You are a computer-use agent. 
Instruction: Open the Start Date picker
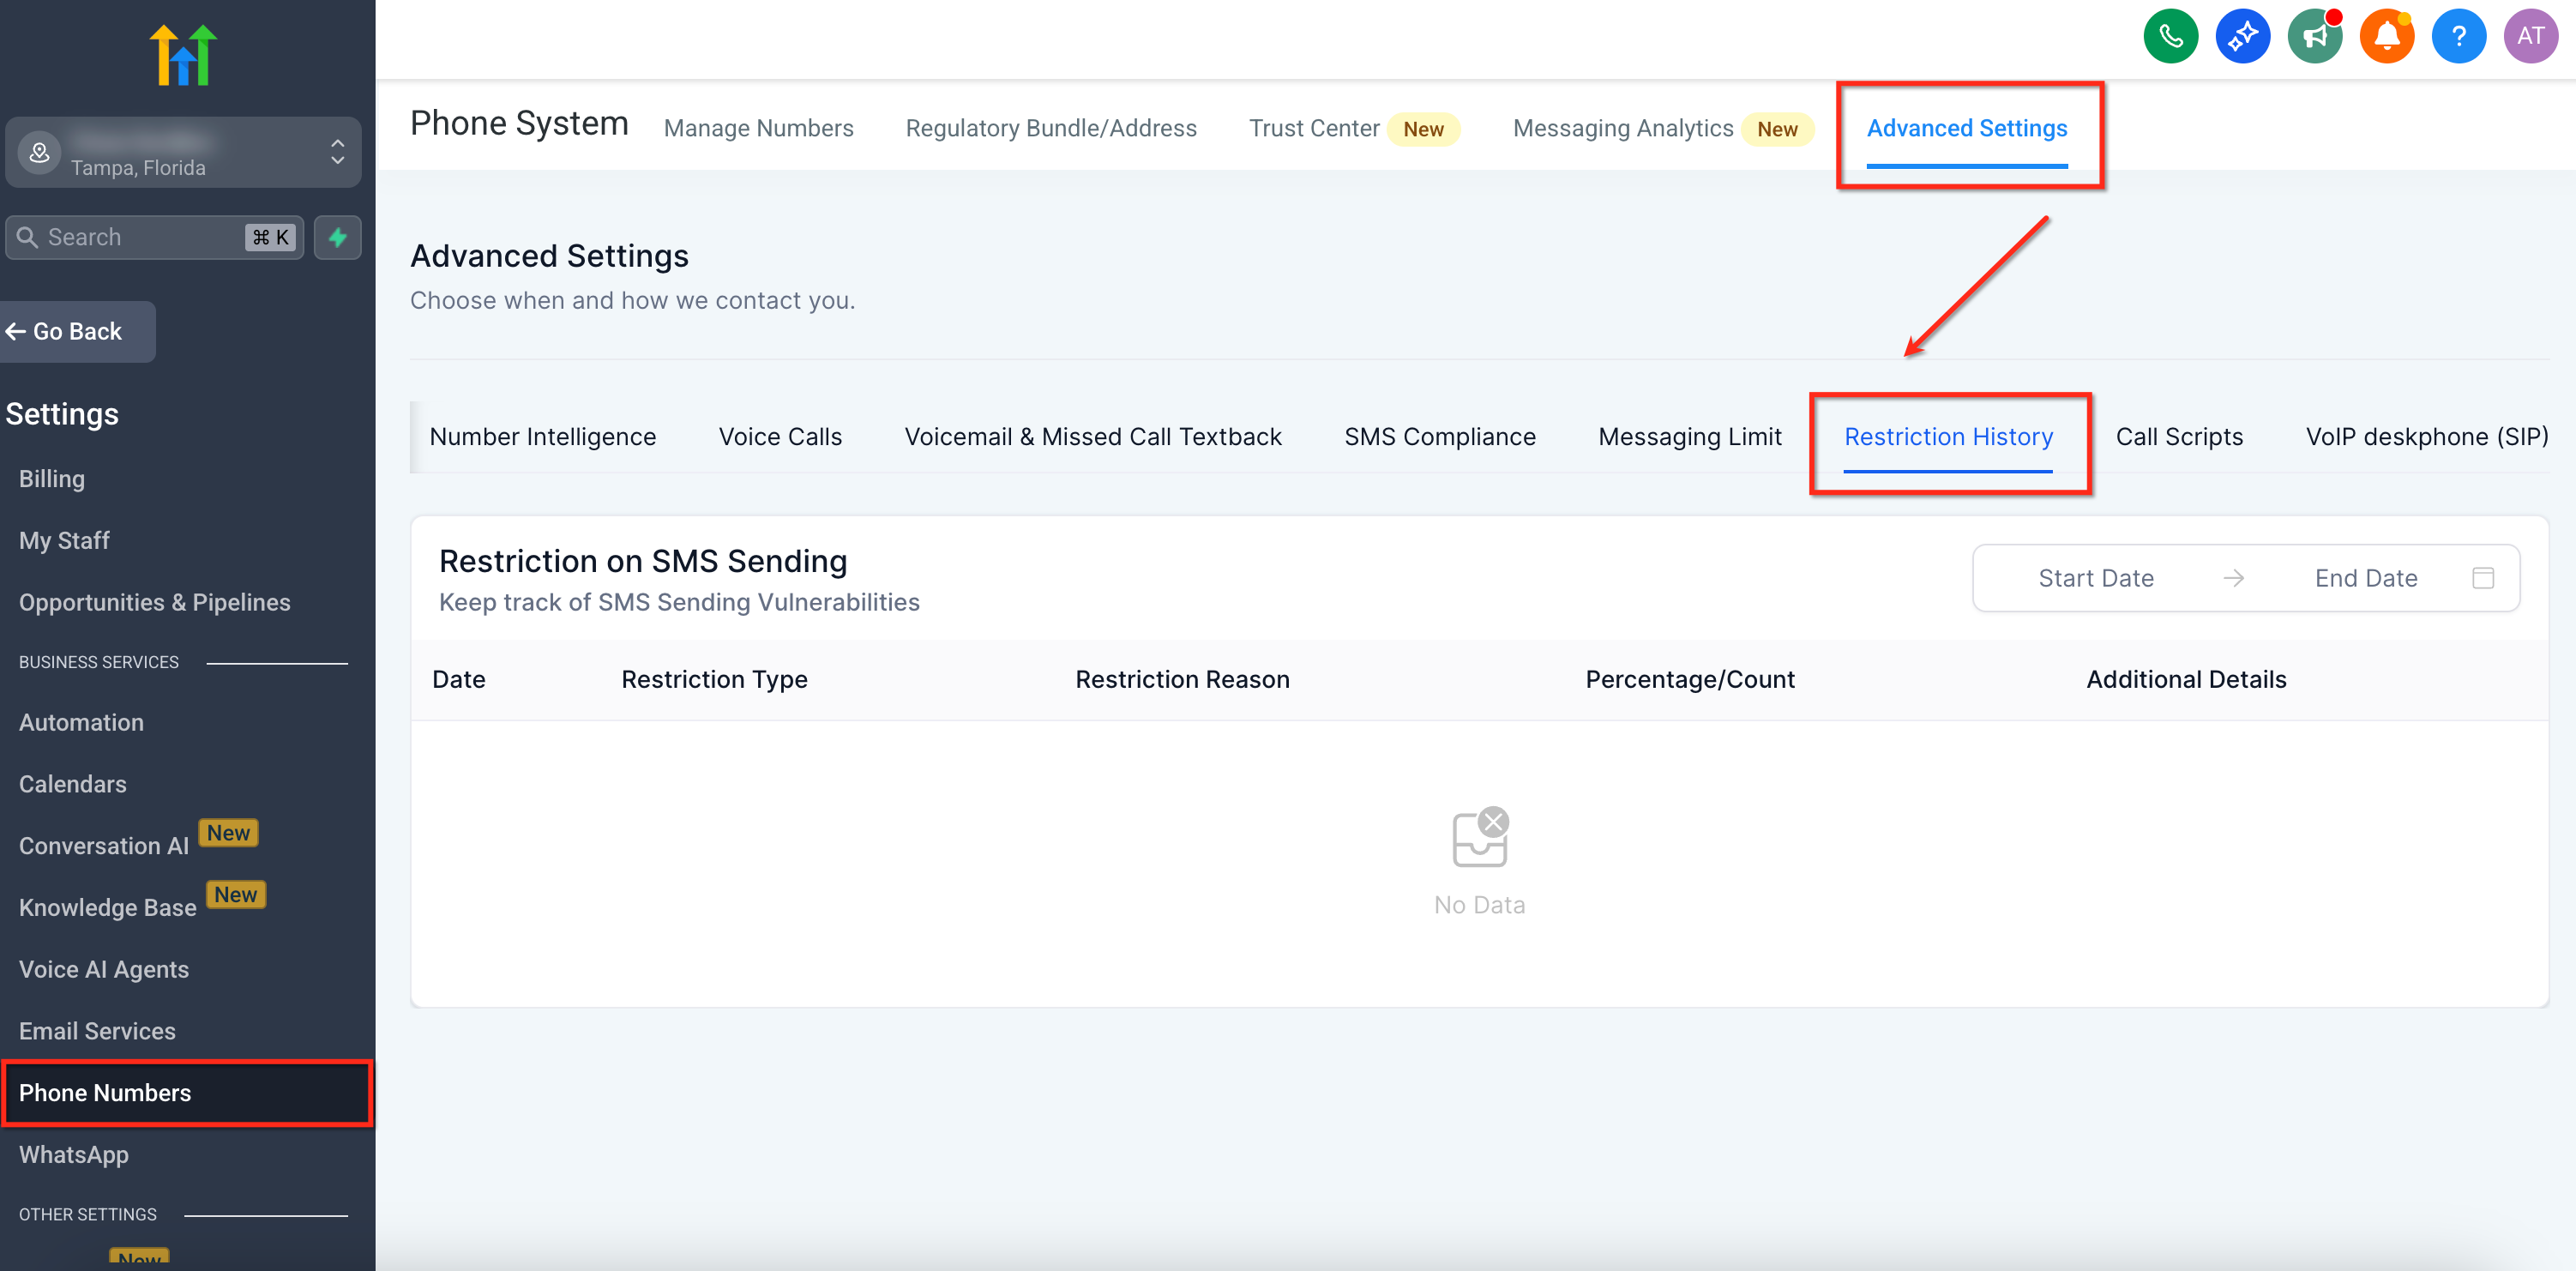(x=2096, y=578)
